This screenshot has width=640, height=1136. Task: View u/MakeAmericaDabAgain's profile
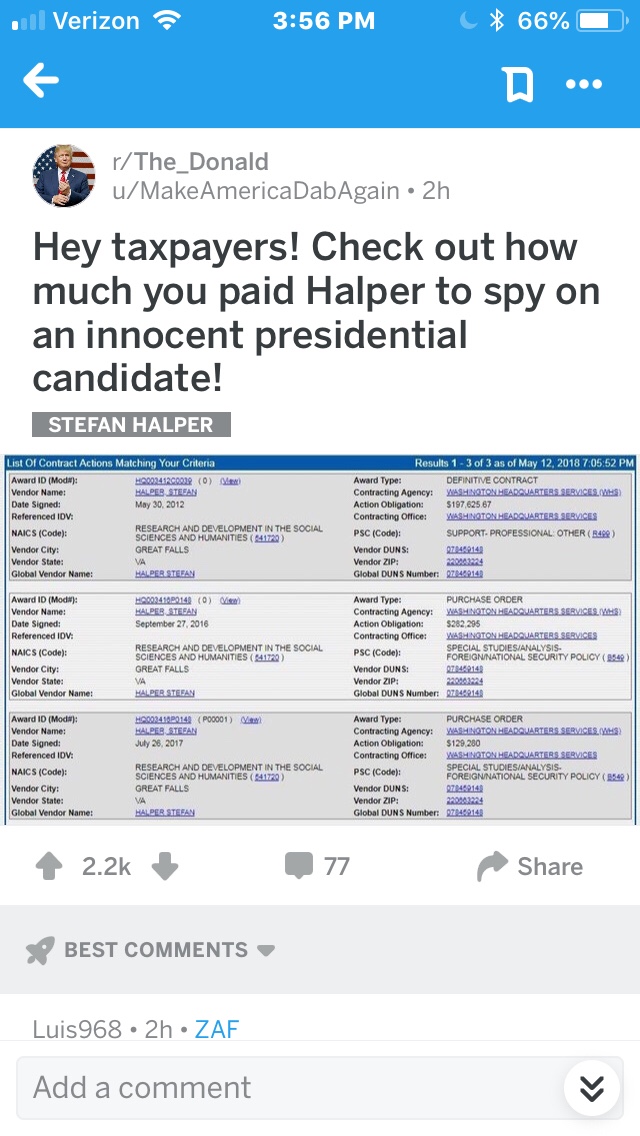click(x=255, y=190)
